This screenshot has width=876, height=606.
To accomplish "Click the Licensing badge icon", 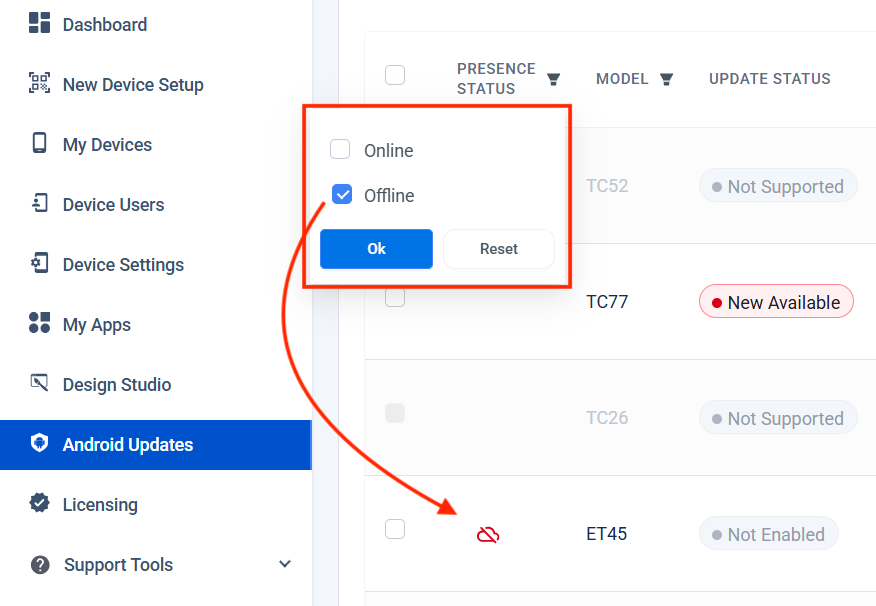I will (x=39, y=504).
